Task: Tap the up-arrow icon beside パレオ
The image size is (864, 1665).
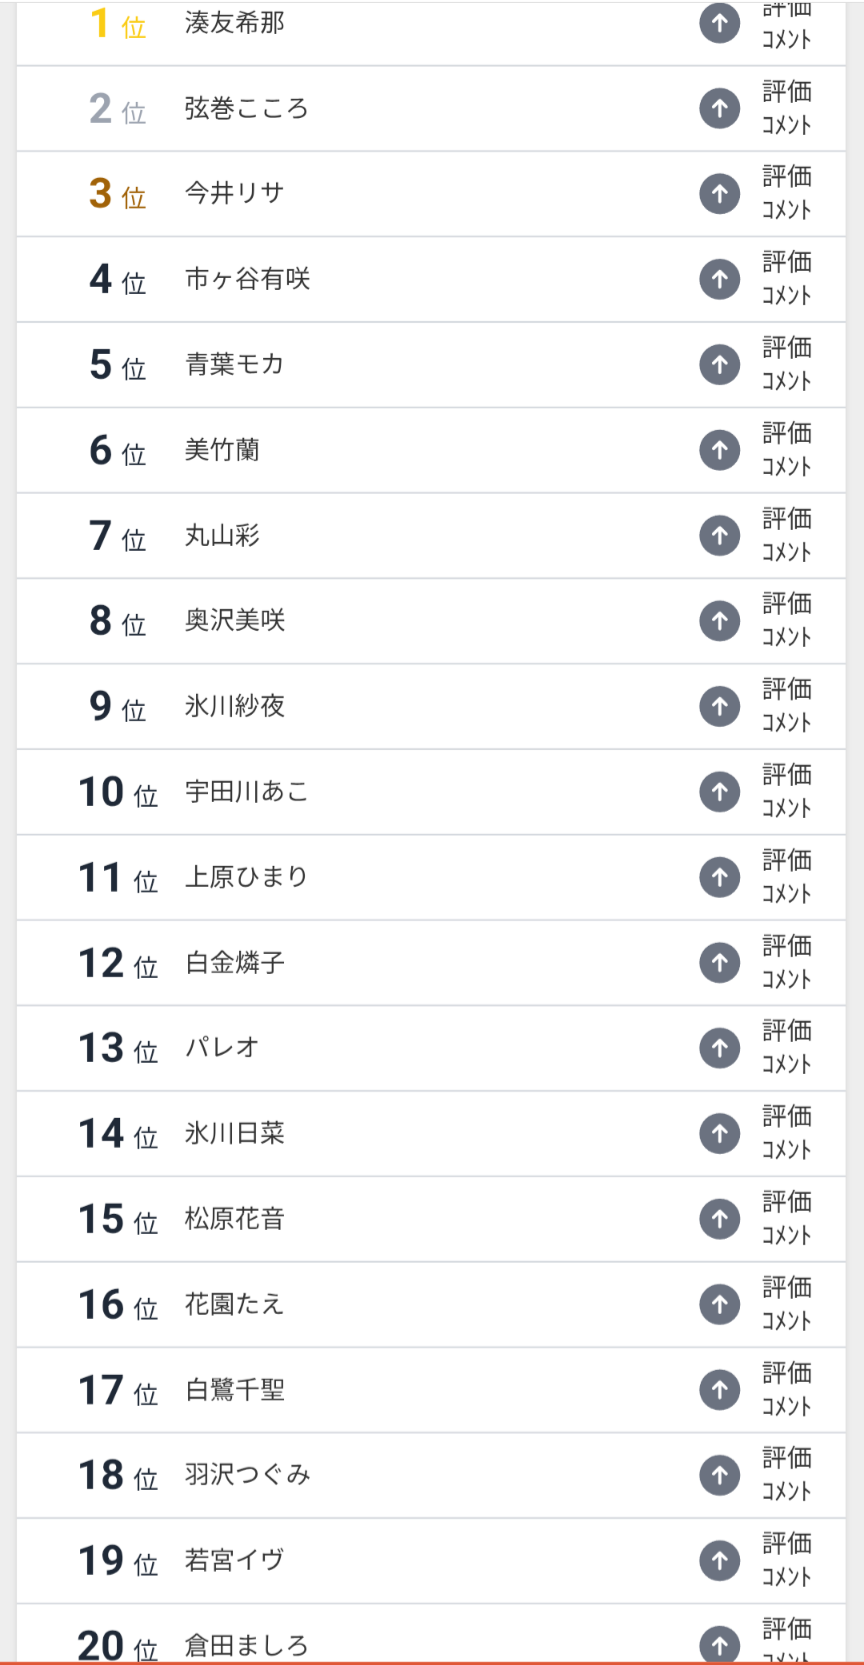Action: pyautogui.click(x=719, y=1048)
